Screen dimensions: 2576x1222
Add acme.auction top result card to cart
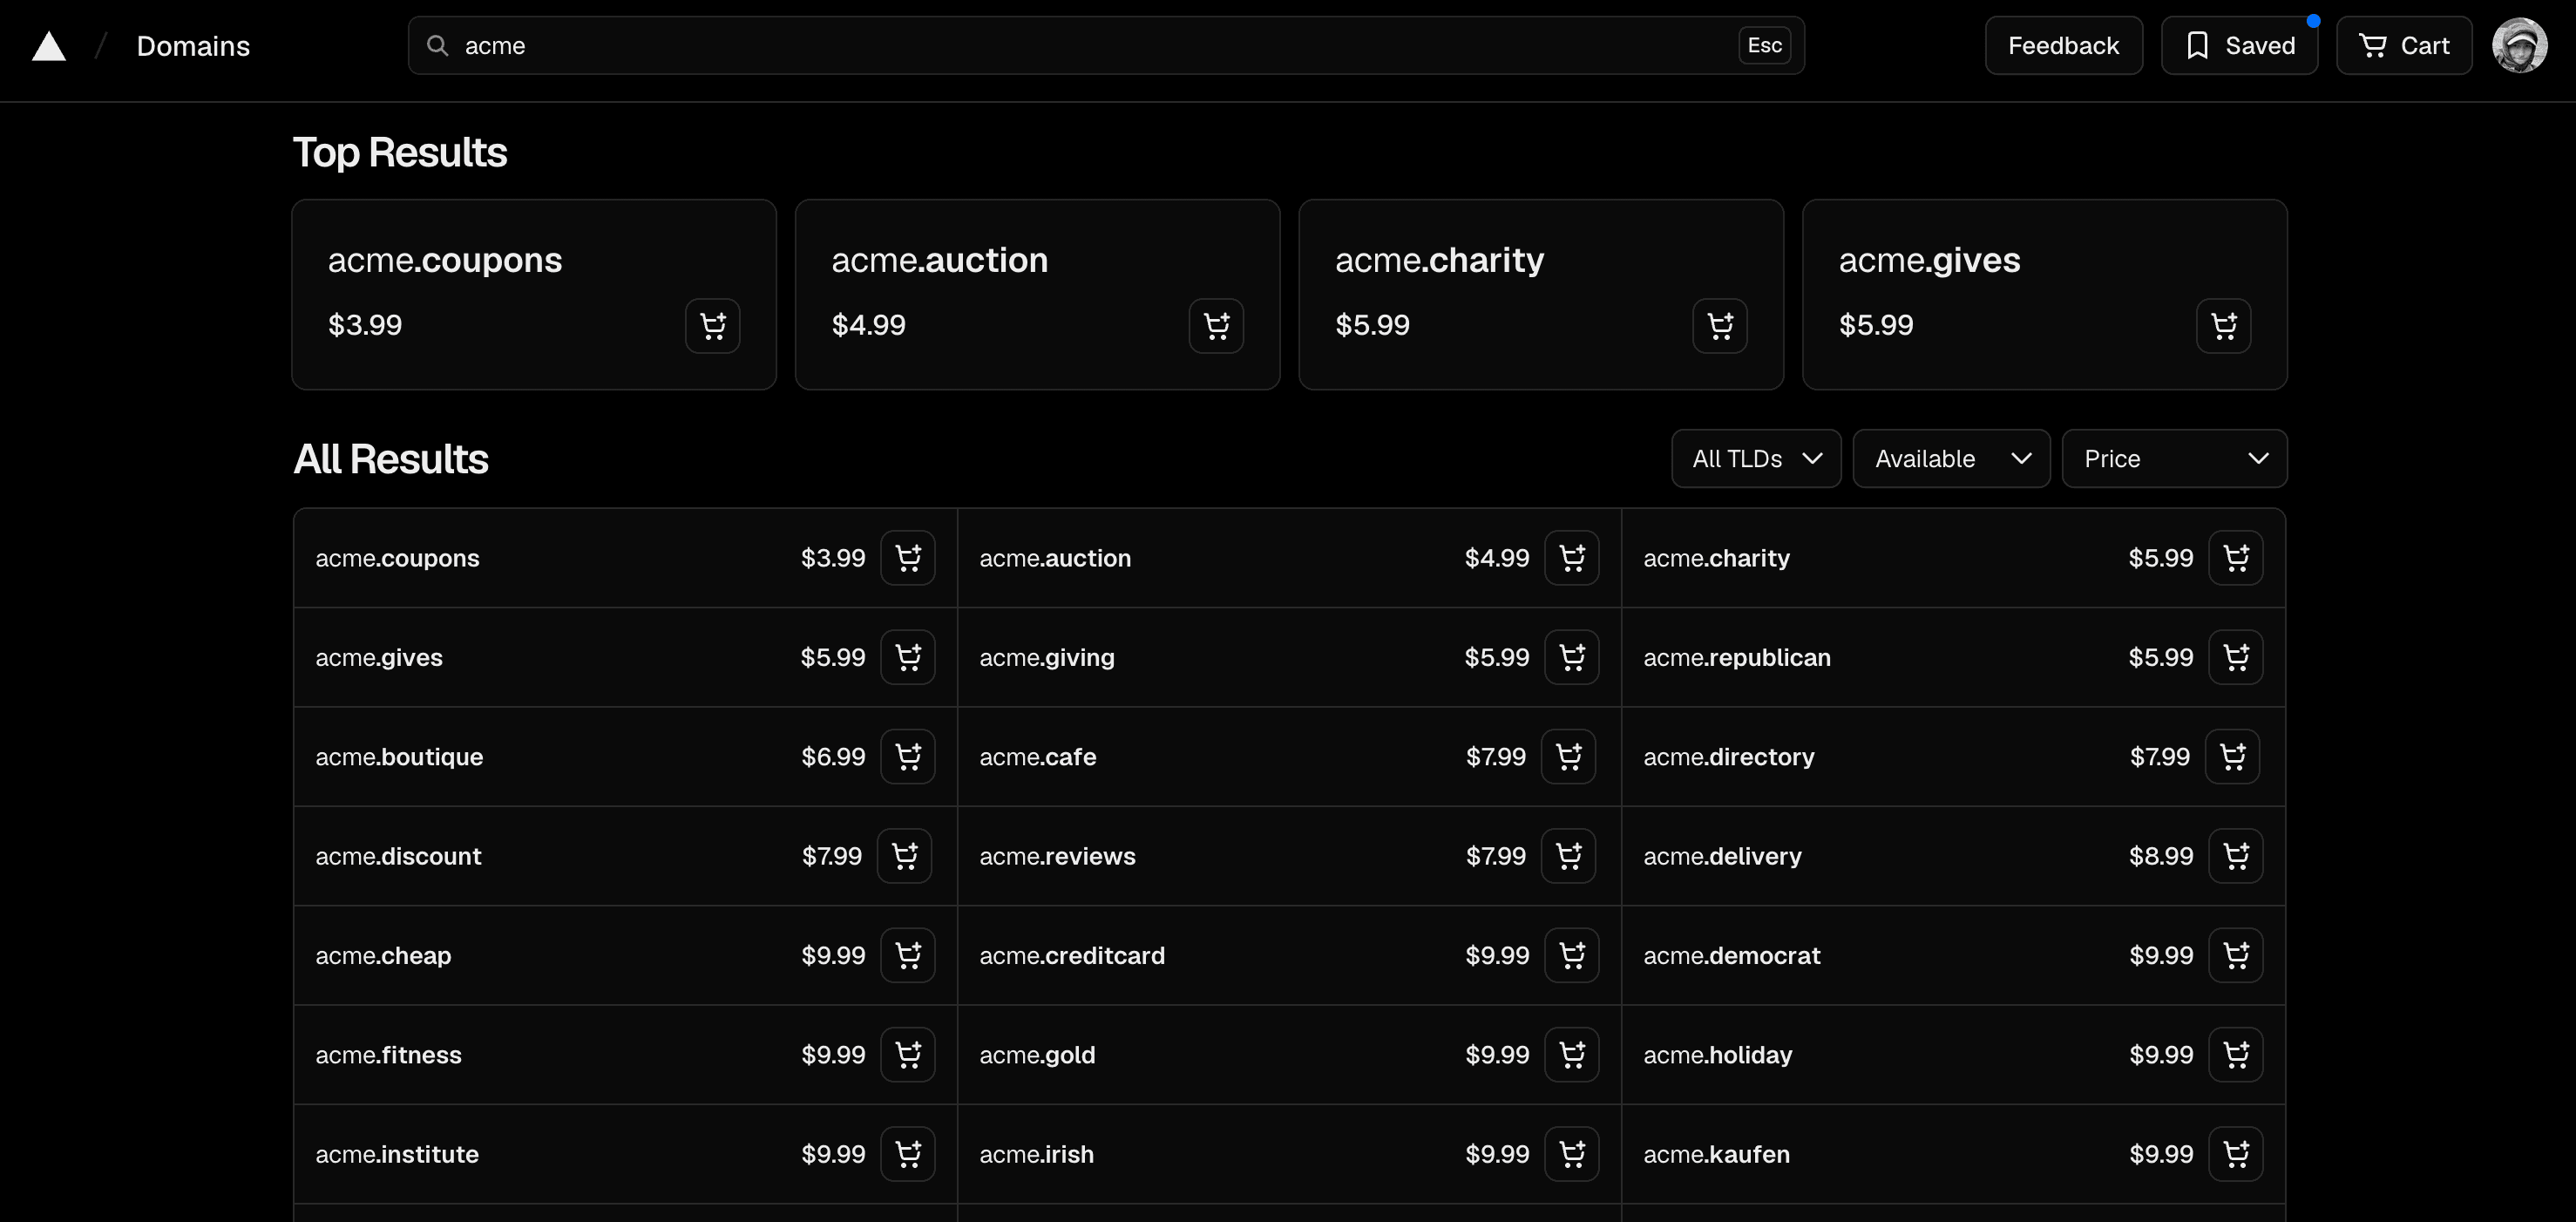click(1216, 325)
